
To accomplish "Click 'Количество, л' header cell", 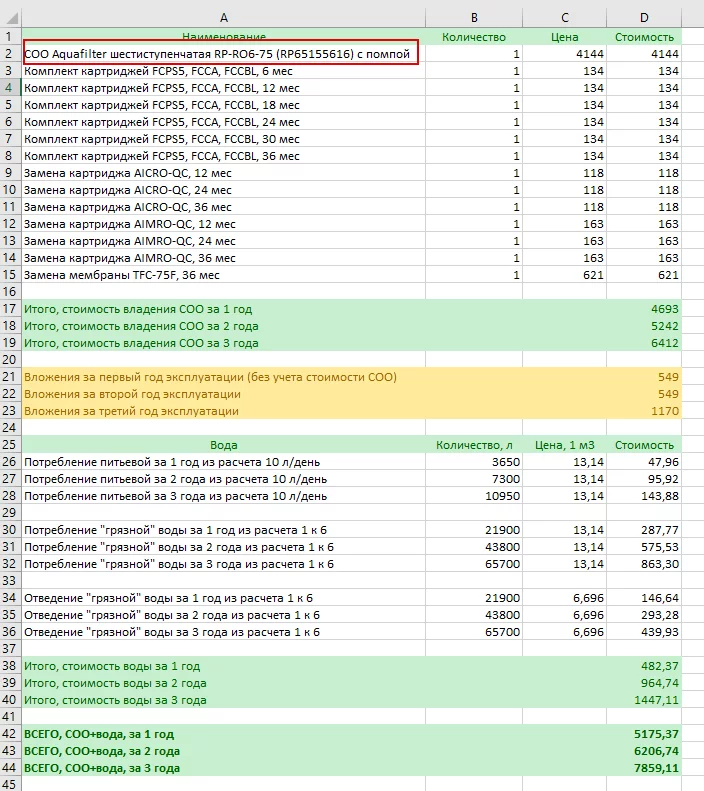I will pyautogui.click(x=474, y=445).
